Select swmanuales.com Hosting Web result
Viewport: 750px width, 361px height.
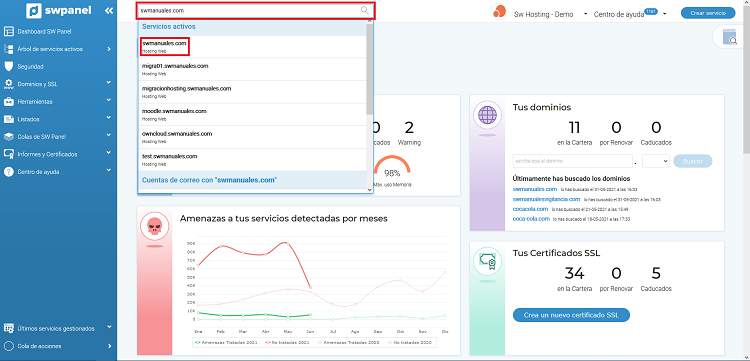point(252,46)
